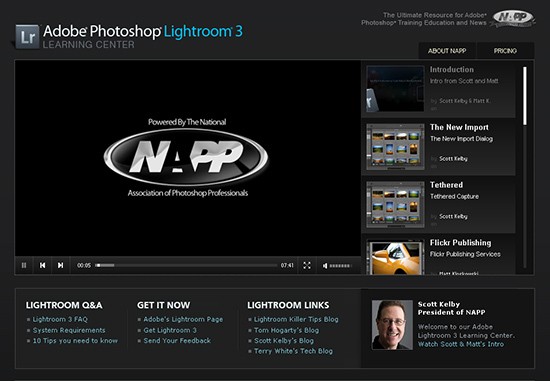
Task: Click Watch Scott & Matt's Intro link
Action: [x=461, y=344]
